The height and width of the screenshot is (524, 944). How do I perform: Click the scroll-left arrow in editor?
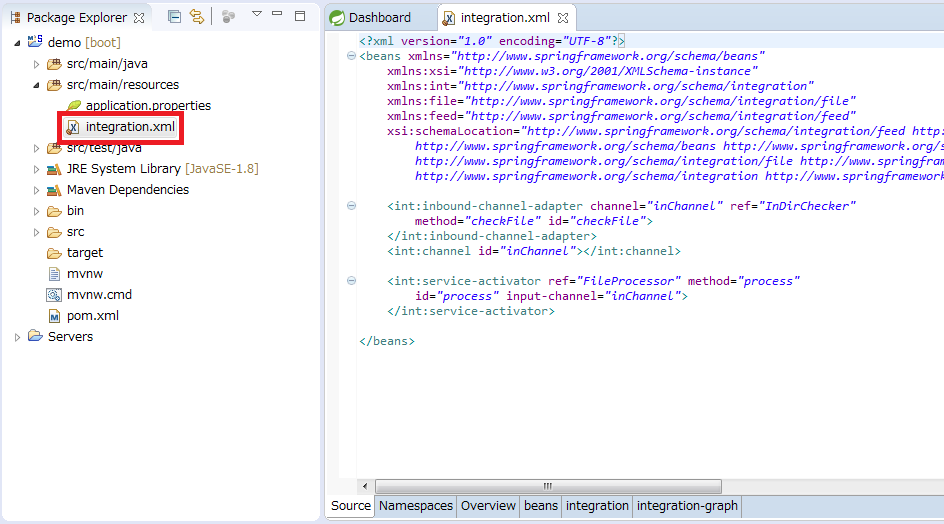pos(365,486)
